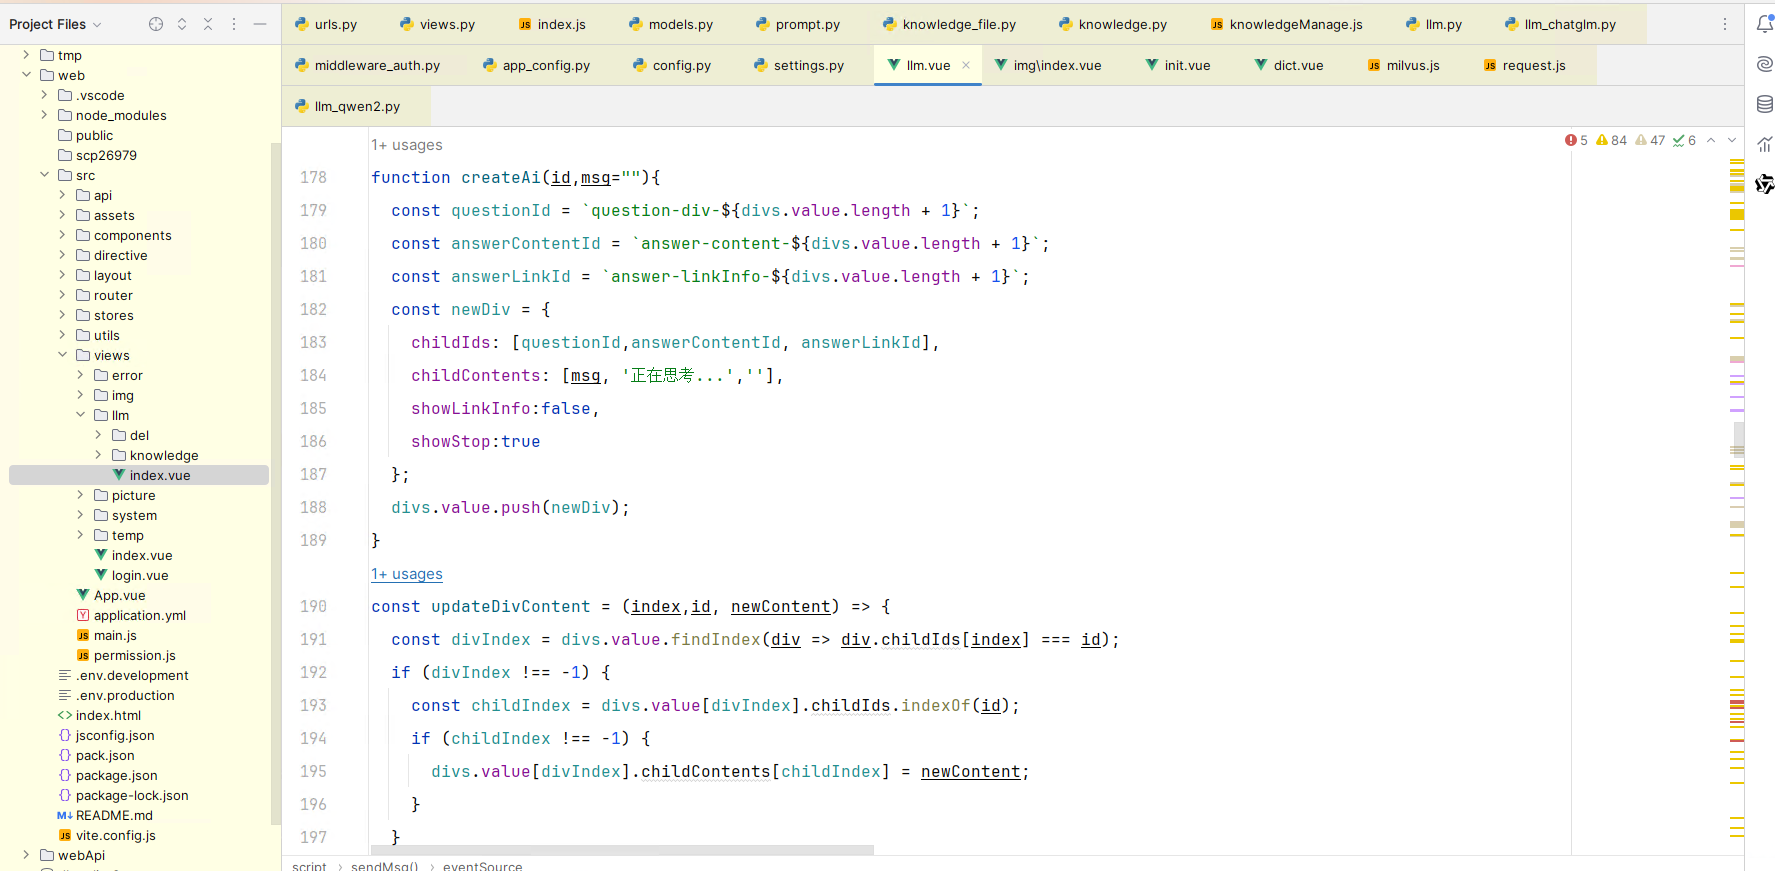Click the Expand All icon in the project panel
1775x871 pixels.
click(182, 24)
